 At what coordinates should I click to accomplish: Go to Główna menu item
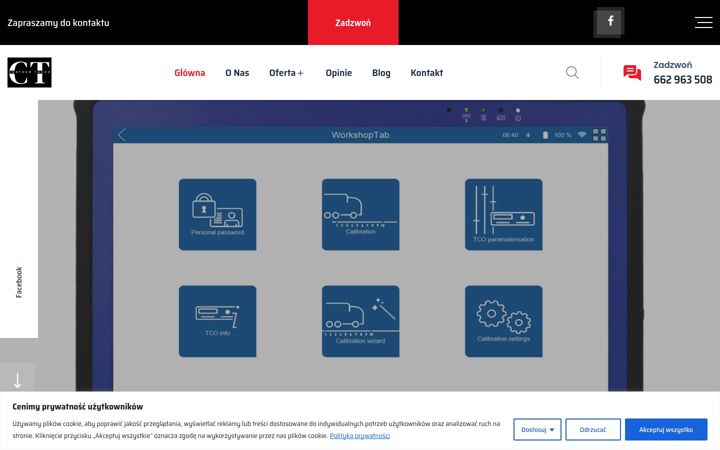(190, 73)
